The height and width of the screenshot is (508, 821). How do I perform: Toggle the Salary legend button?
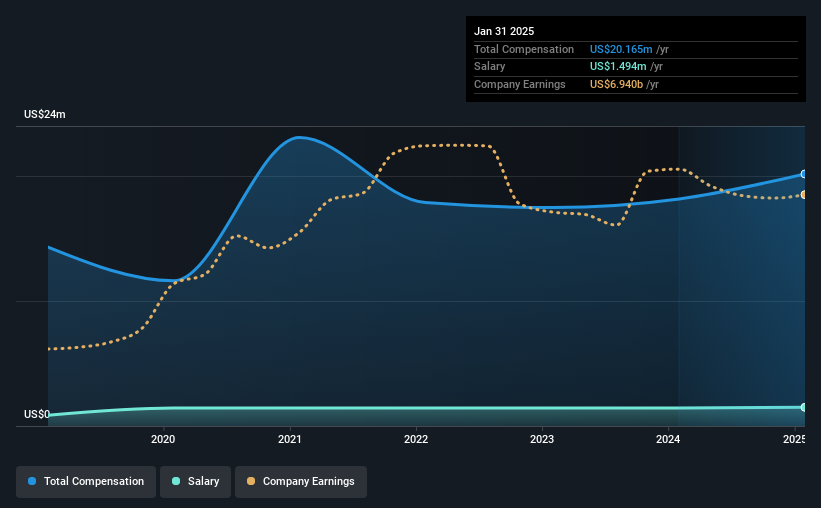pyautogui.click(x=195, y=481)
